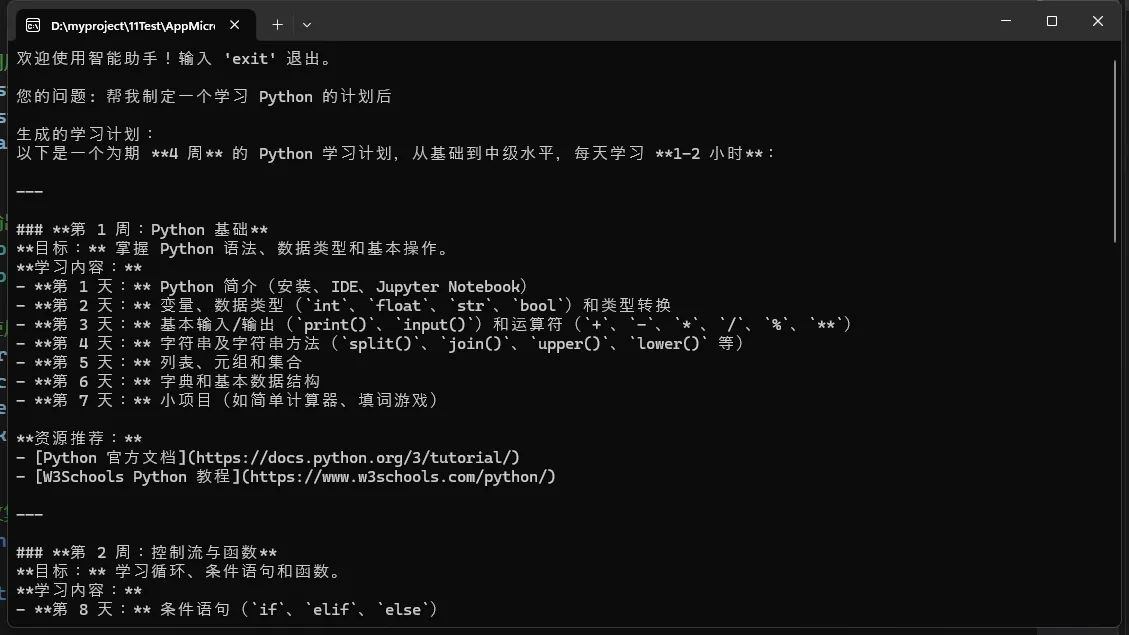Click the terminal icon on the active tab
This screenshot has width=1129, height=635.
[x=33, y=25]
